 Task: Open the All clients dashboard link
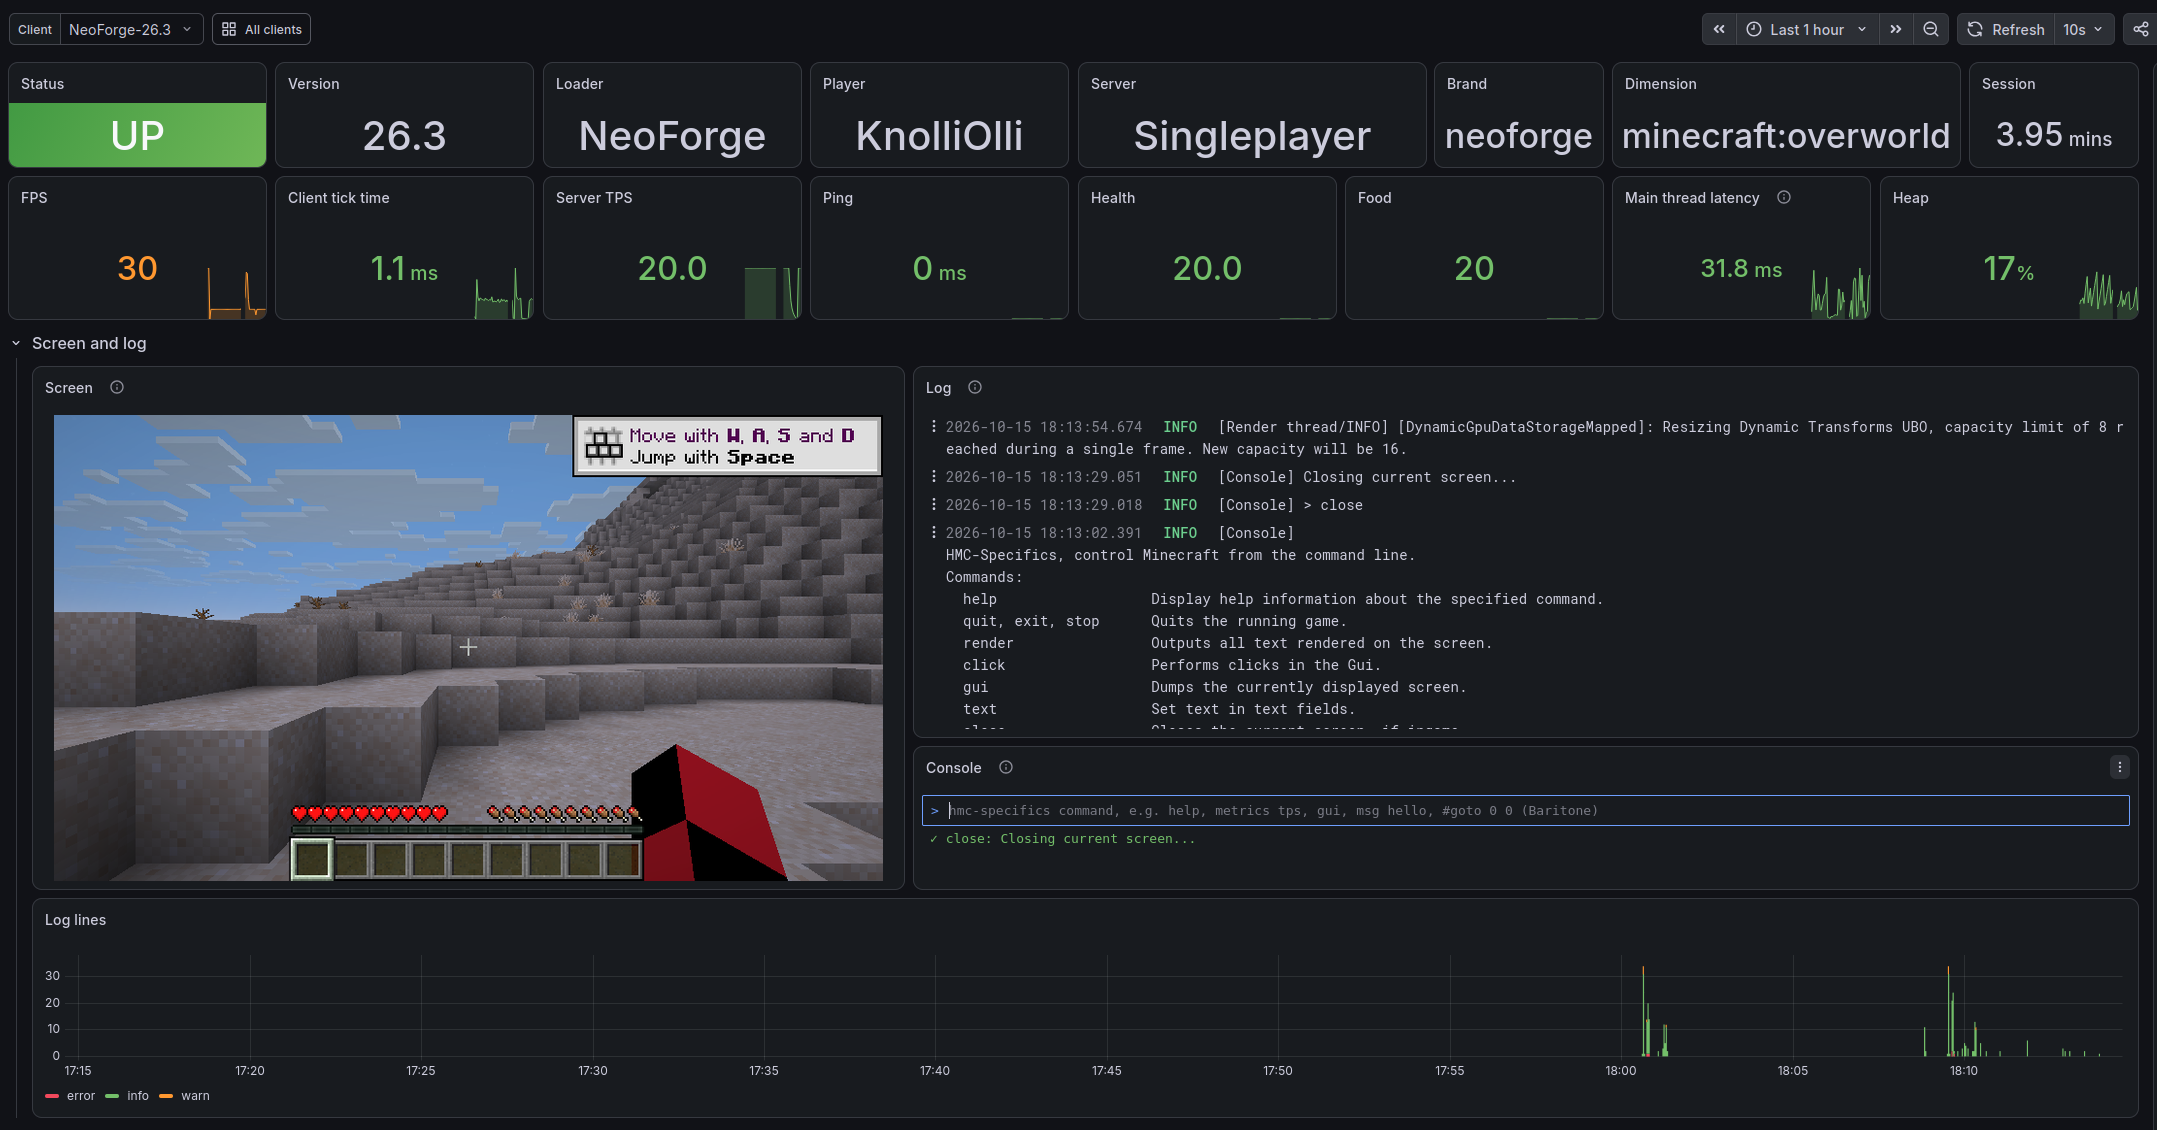261,30
